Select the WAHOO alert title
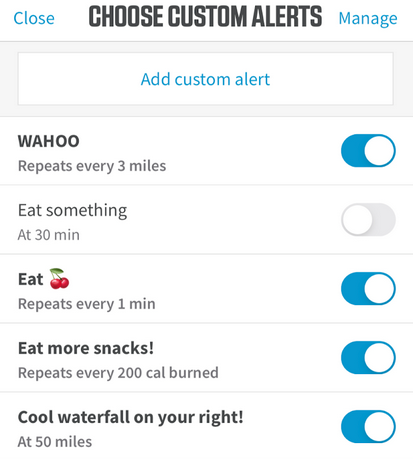 point(49,141)
